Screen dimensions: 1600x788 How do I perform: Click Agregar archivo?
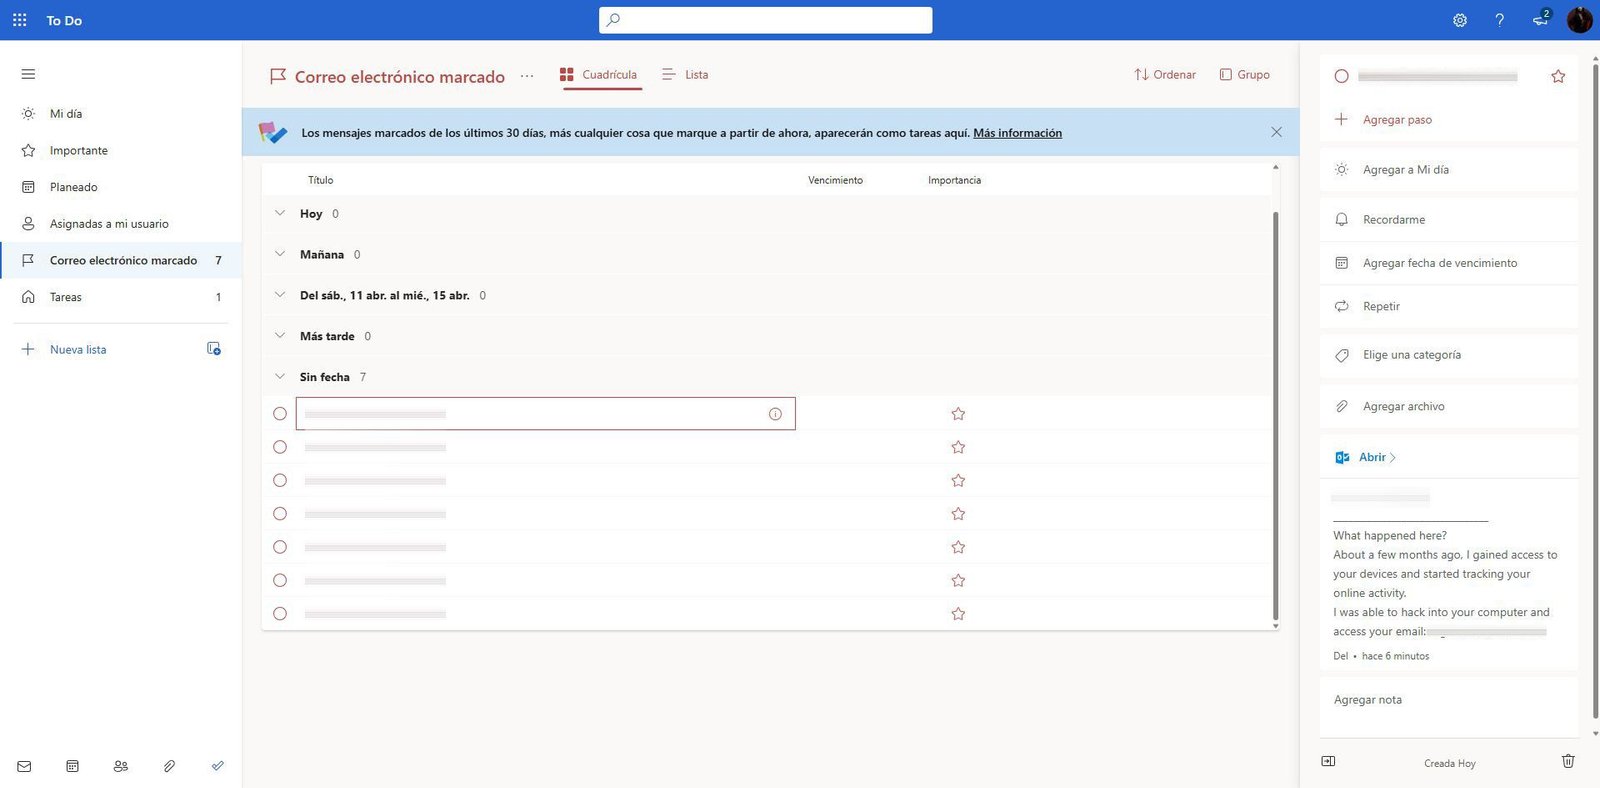click(x=1450, y=406)
